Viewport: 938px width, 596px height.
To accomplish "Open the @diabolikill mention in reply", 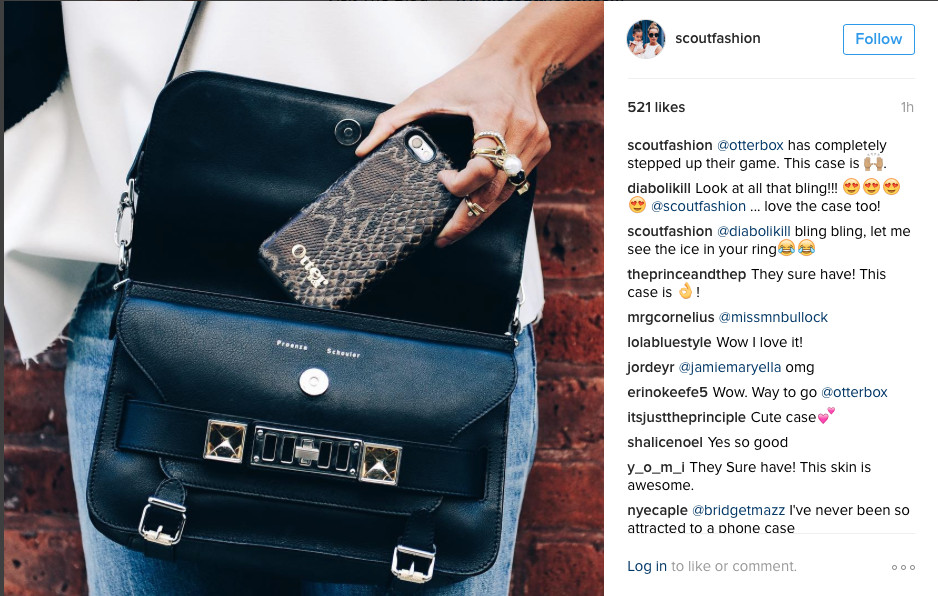I will 753,232.
